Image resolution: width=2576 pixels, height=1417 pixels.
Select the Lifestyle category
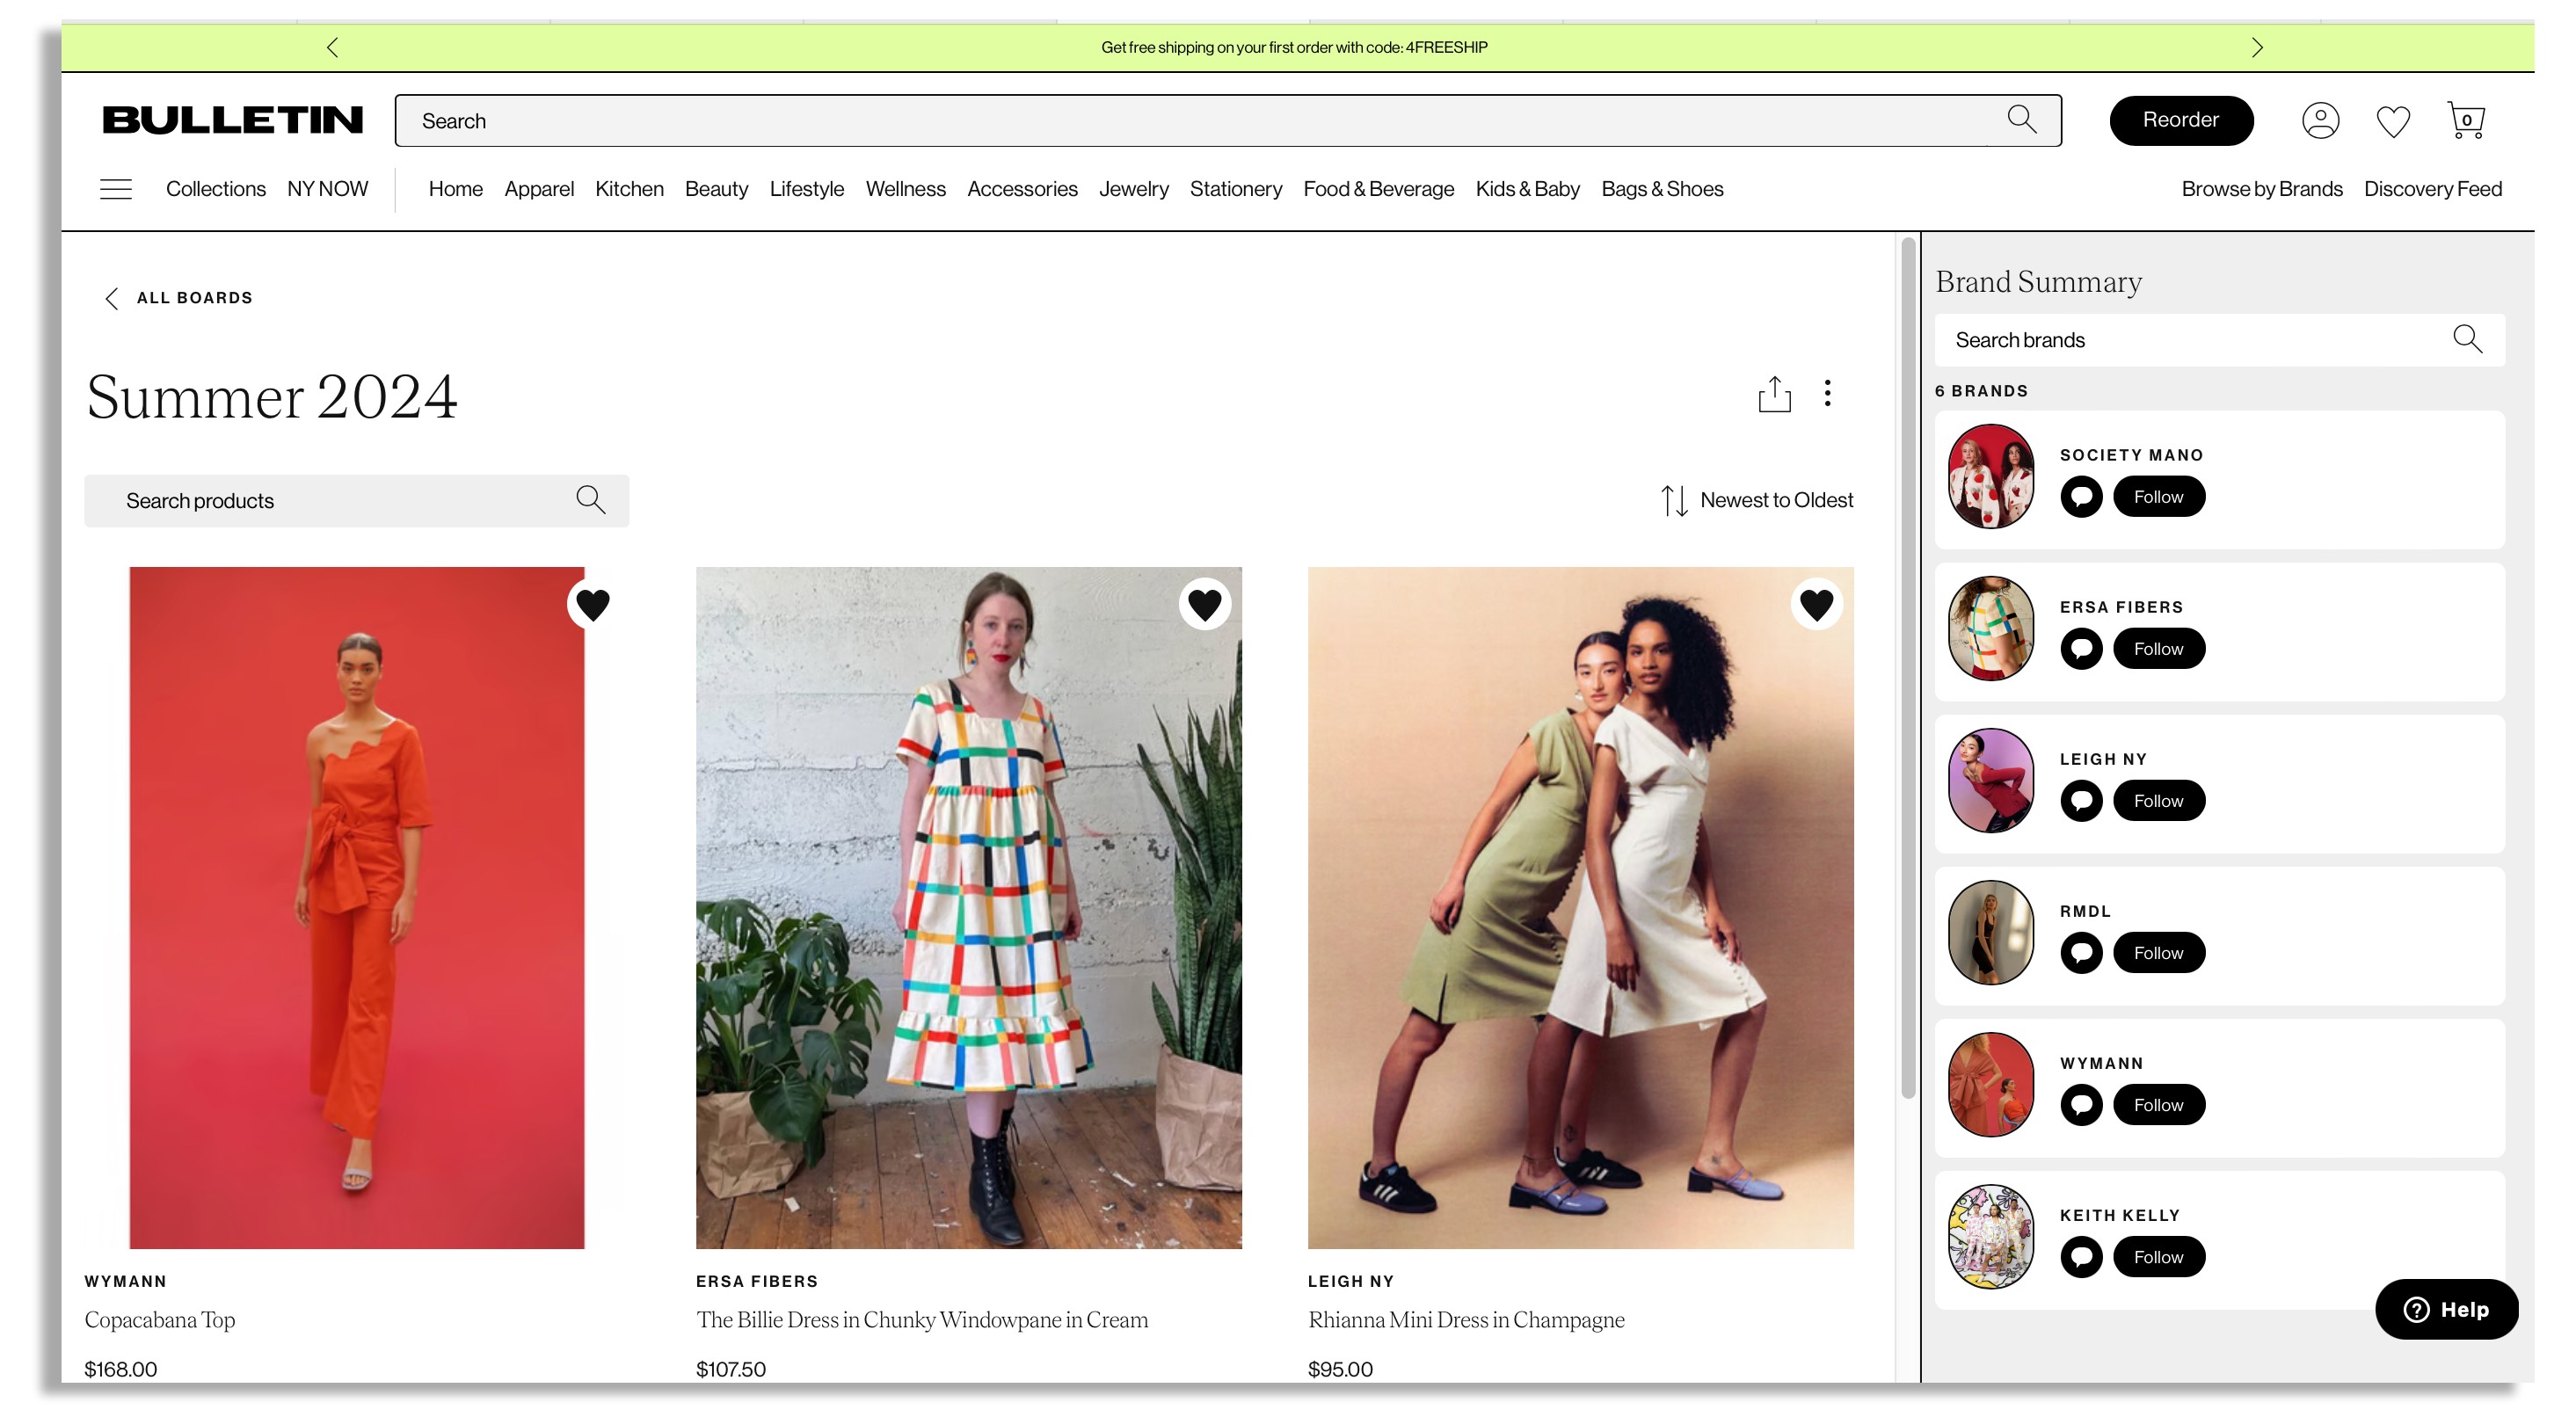coord(807,189)
